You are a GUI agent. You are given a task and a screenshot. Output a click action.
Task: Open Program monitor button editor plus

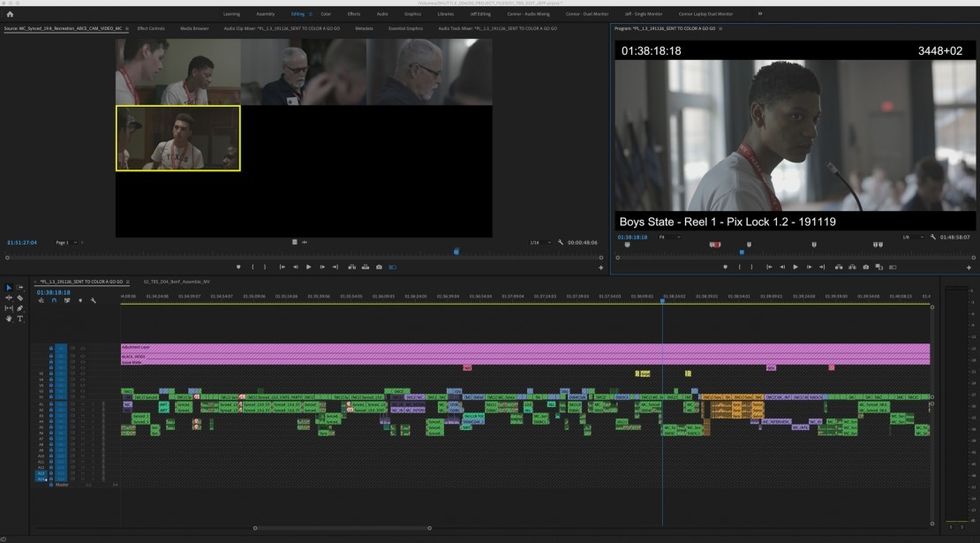(969, 267)
